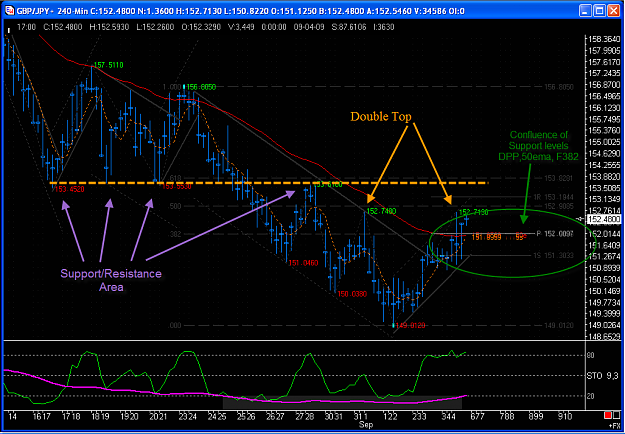This screenshot has height=434, width=625.
Task: Click the O:152.3290 bar open readout
Action: coord(202,27)
